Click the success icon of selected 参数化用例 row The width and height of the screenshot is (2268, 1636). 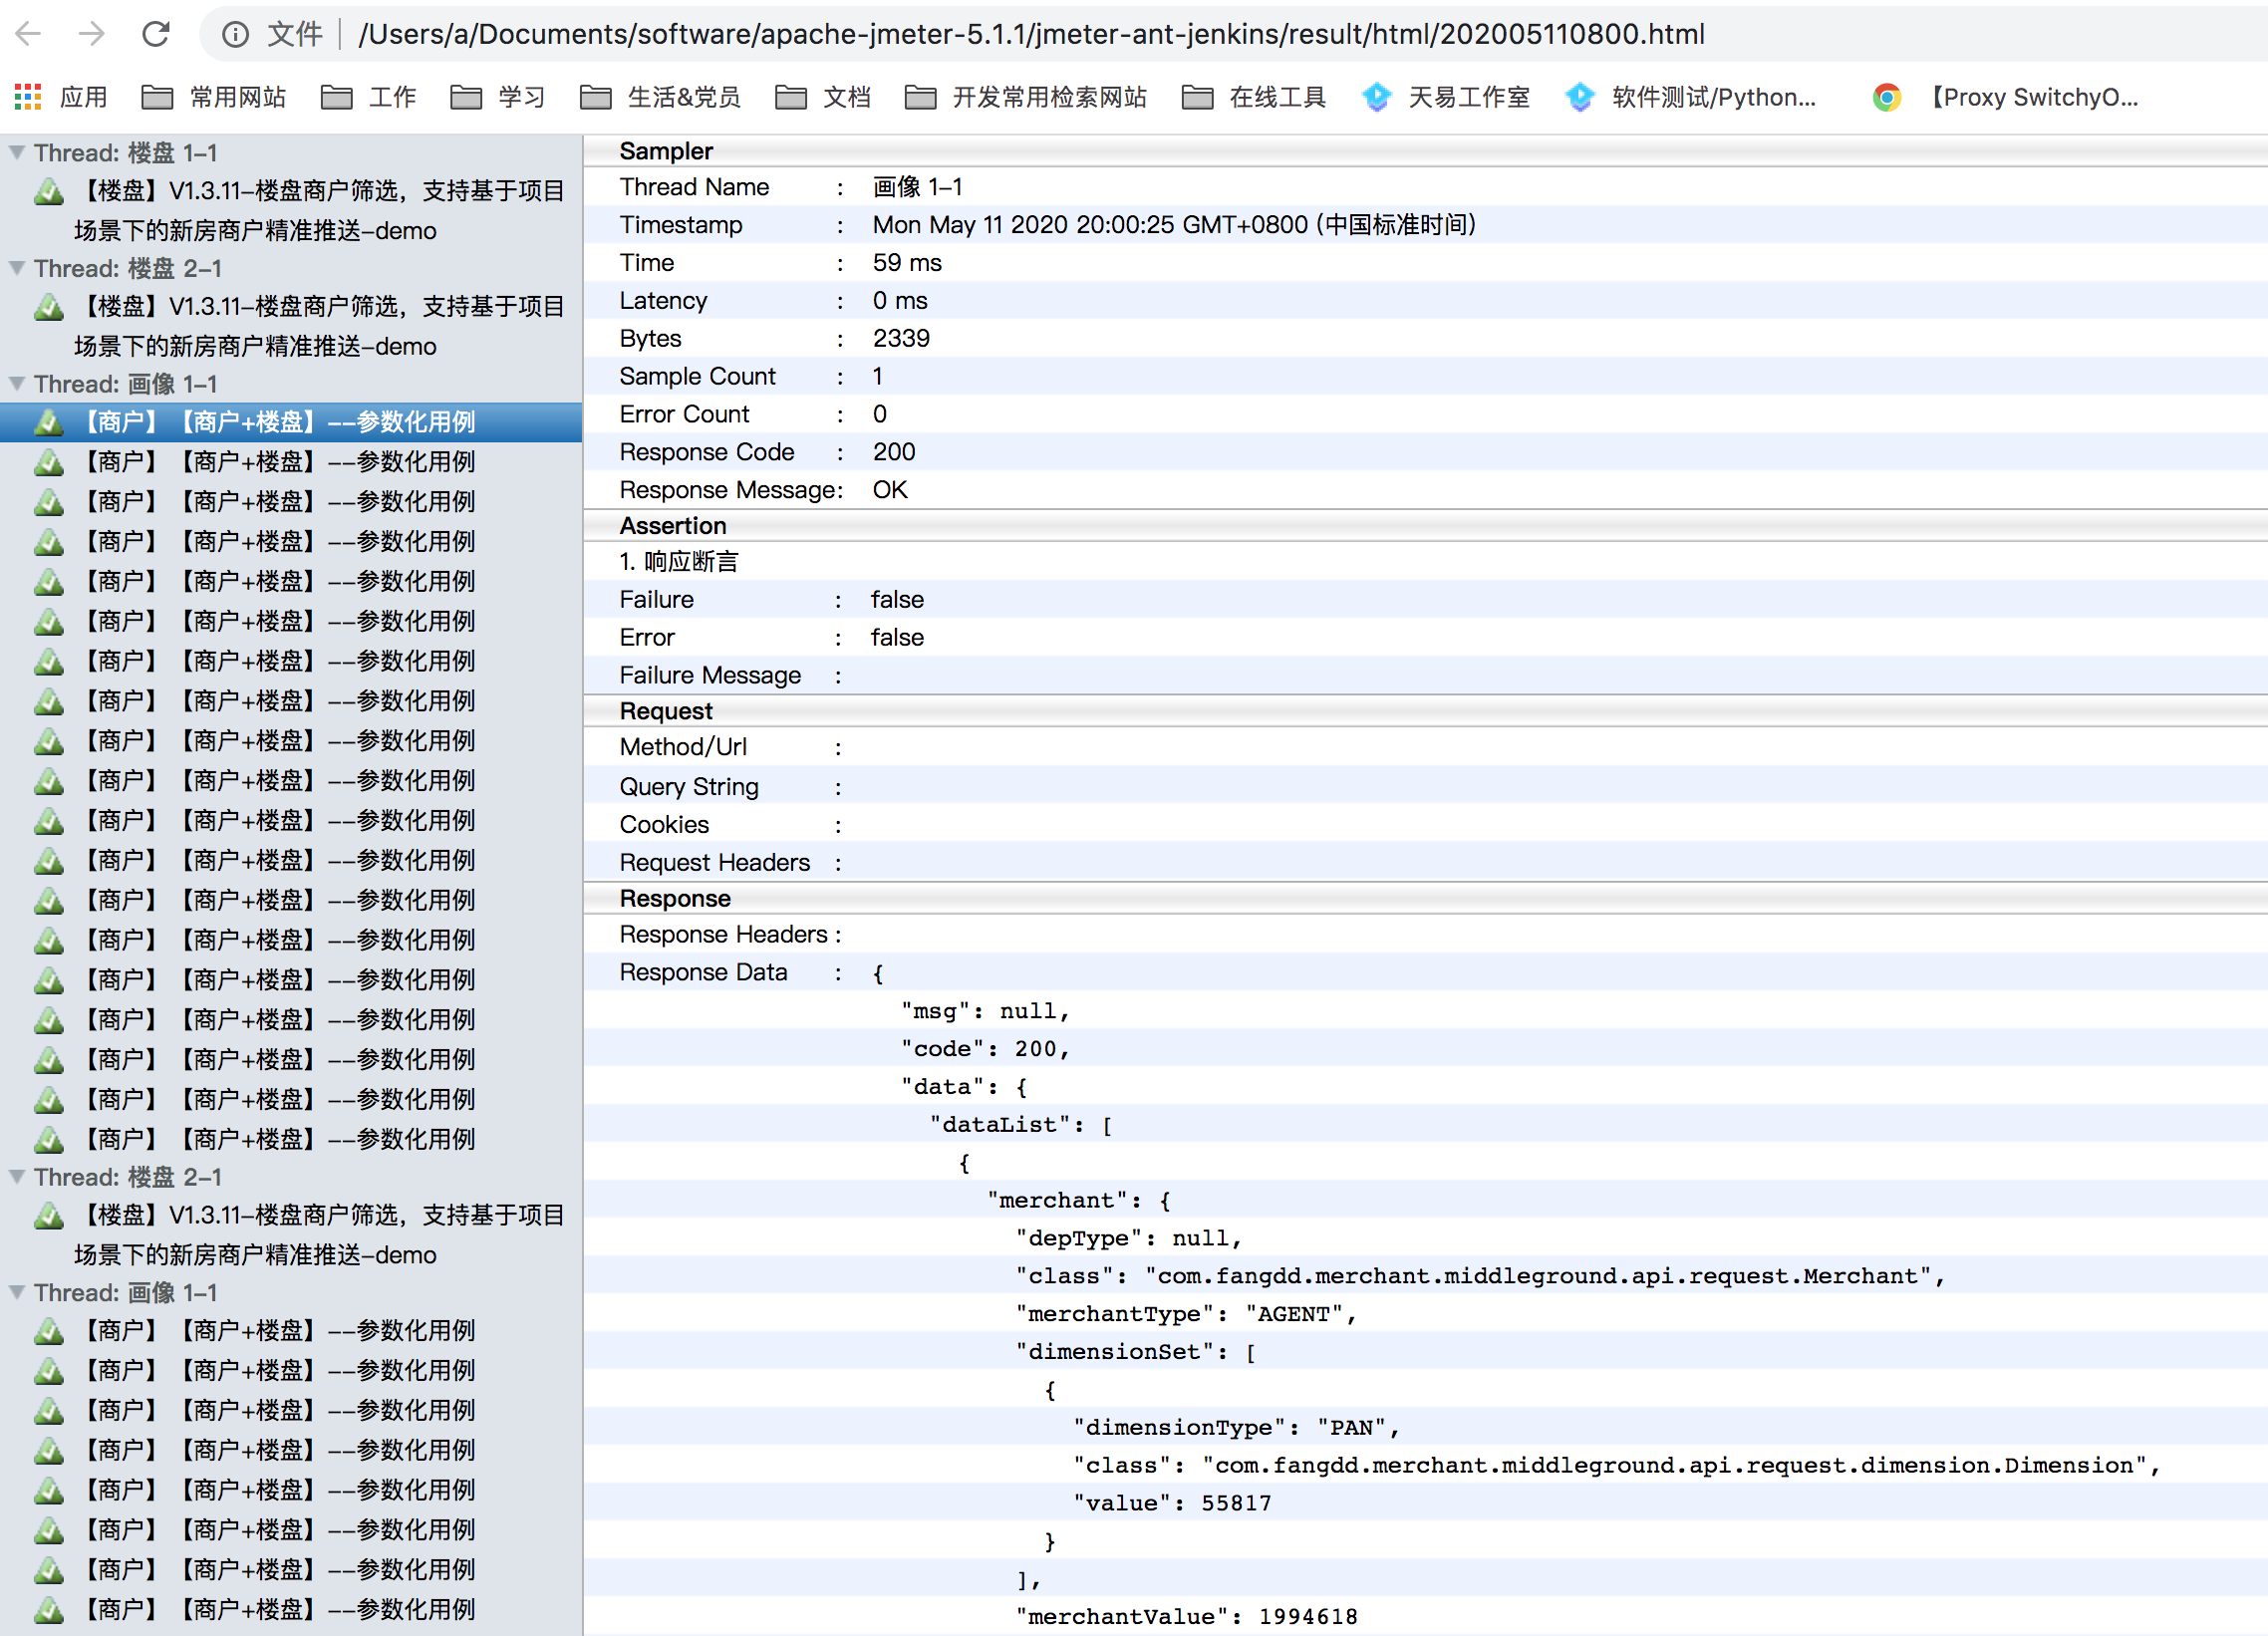[x=48, y=422]
